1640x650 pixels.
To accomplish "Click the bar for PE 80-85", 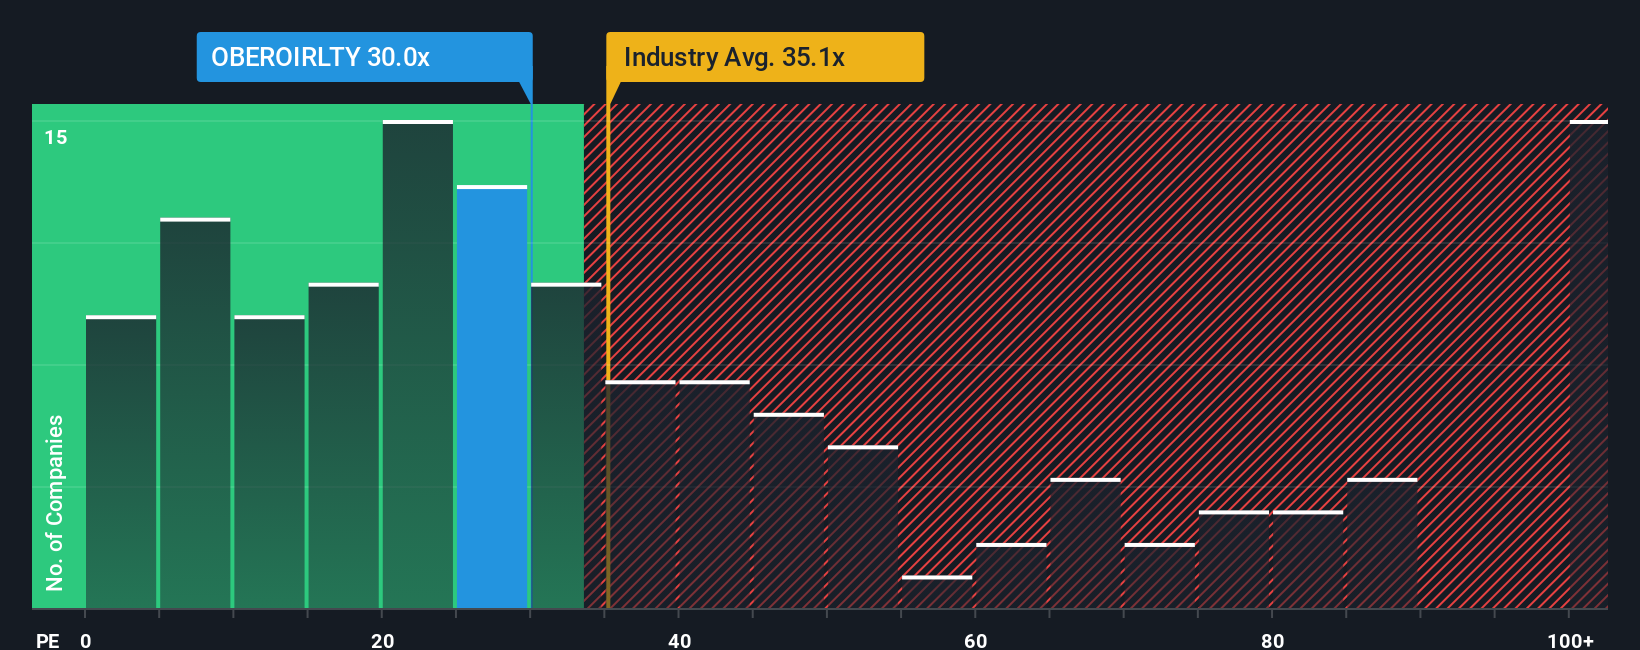I will pyautogui.click(x=1308, y=560).
